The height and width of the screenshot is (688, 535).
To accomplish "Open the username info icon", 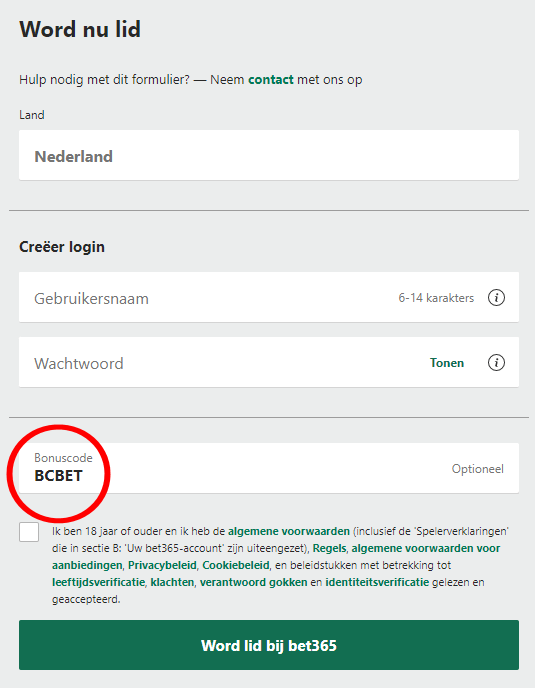I will pyautogui.click(x=496, y=298).
